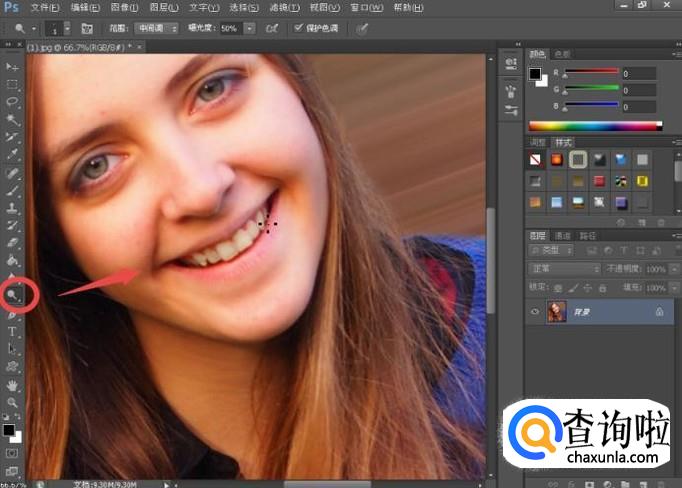
Task: Select the Hand tool
Action: 13,384
